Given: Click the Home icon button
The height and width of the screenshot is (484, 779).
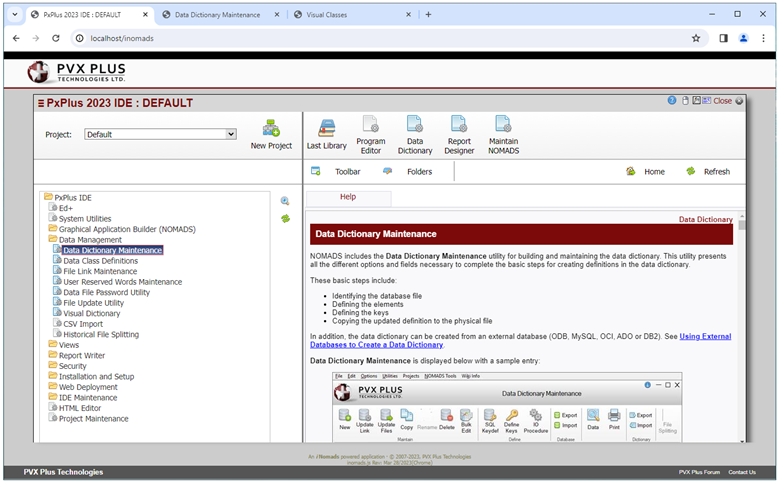Looking at the screenshot, I should click(631, 171).
